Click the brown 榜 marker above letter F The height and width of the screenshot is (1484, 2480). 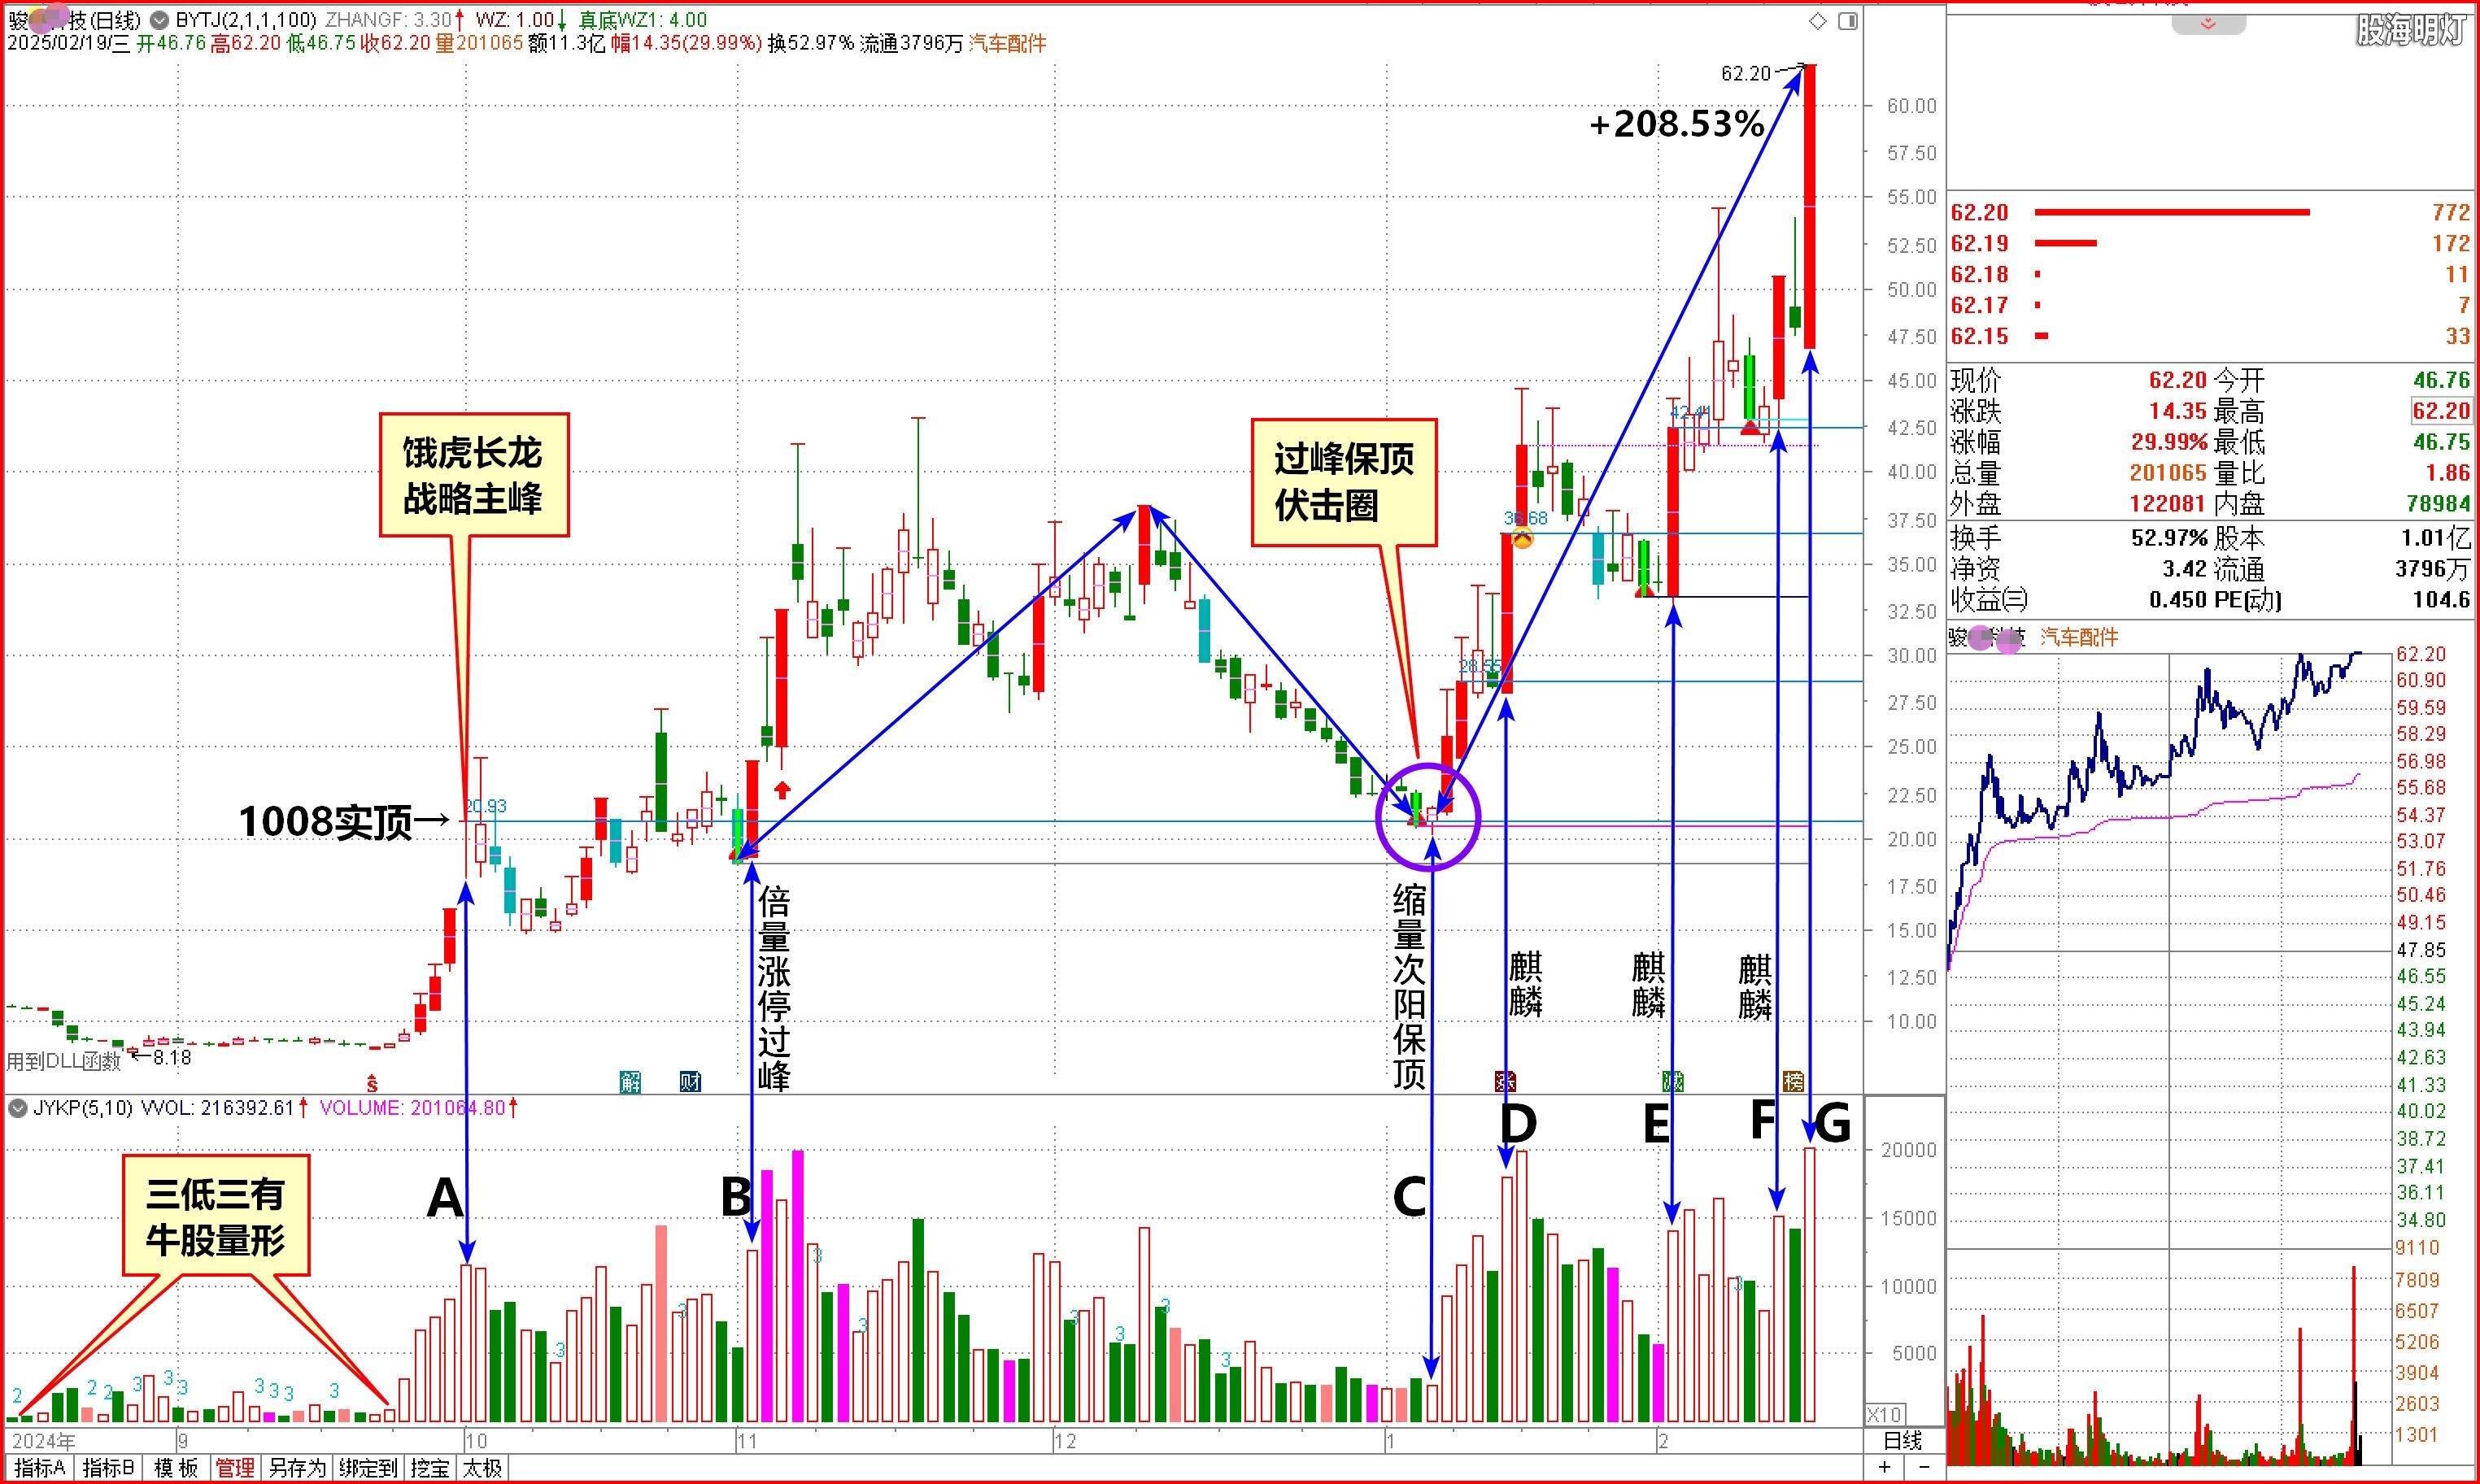1793,1081
